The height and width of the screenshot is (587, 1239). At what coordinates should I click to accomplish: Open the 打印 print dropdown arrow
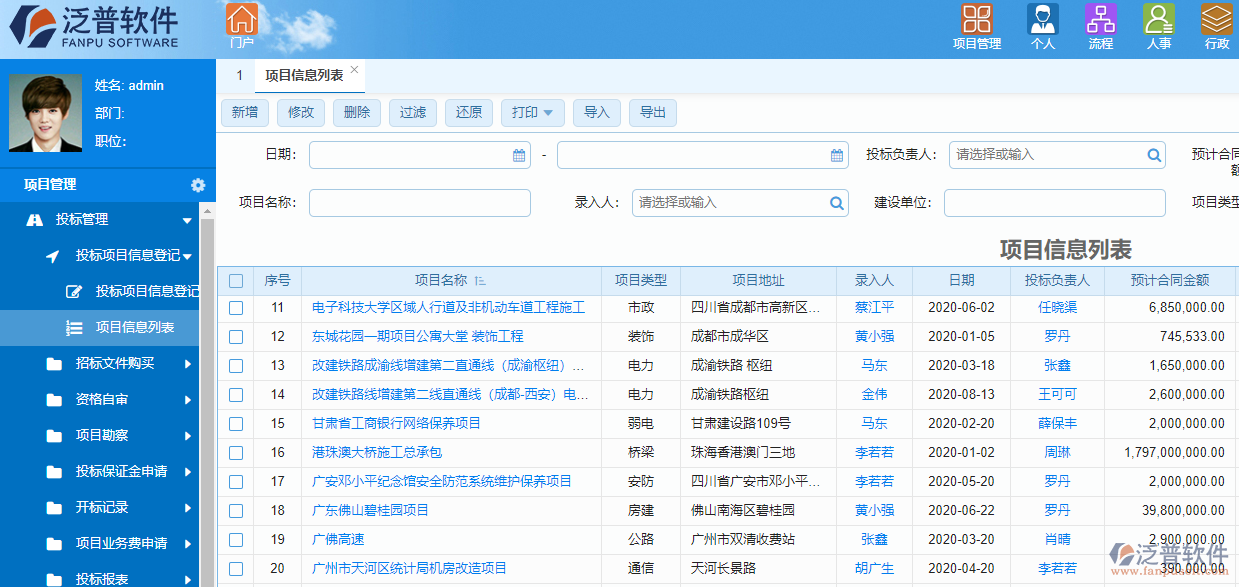click(x=548, y=112)
